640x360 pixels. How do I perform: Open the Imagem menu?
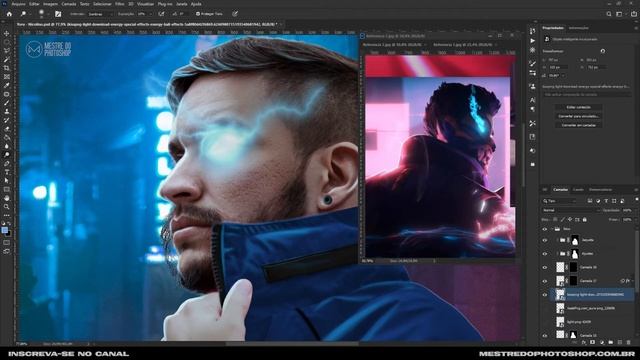[x=50, y=4]
